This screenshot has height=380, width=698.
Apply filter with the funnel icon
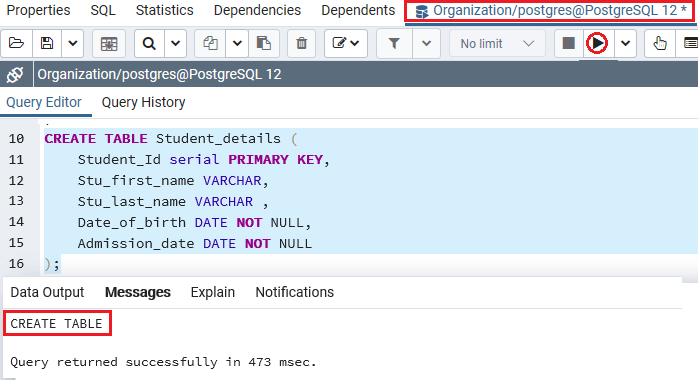point(394,44)
